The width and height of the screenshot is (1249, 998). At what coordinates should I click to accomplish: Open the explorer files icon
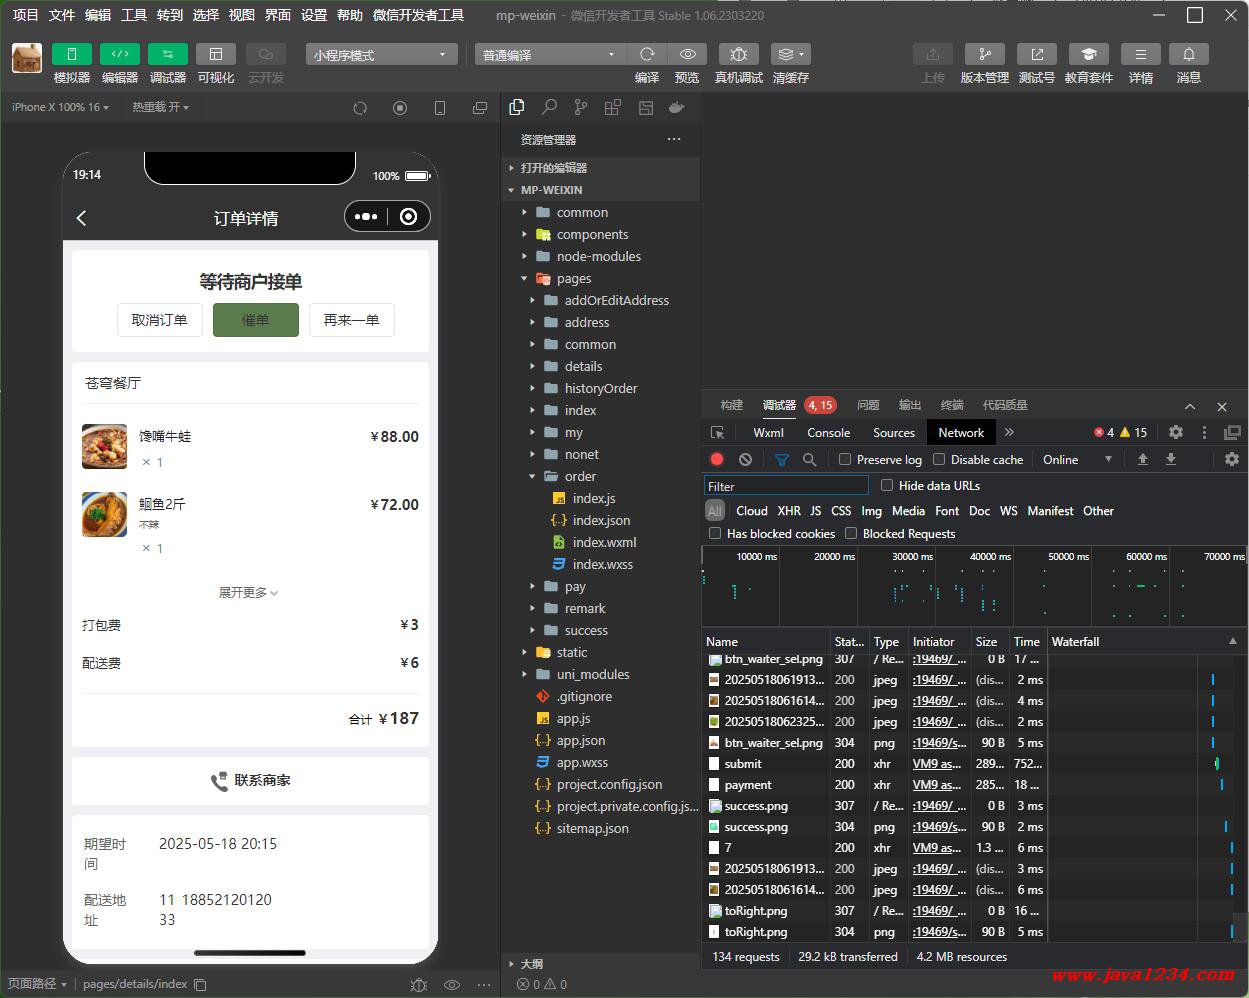point(517,108)
